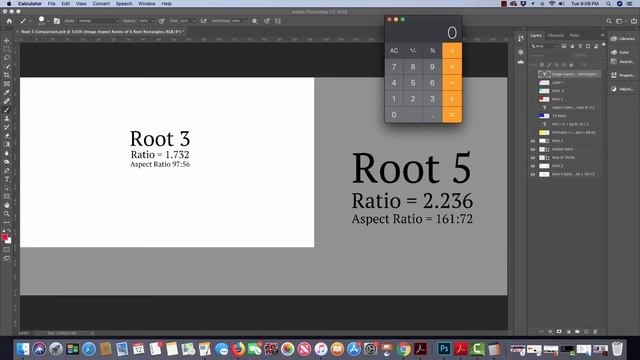This screenshot has height=360, width=640.
Task: Select the Quick Selection tool
Action: click(7, 66)
